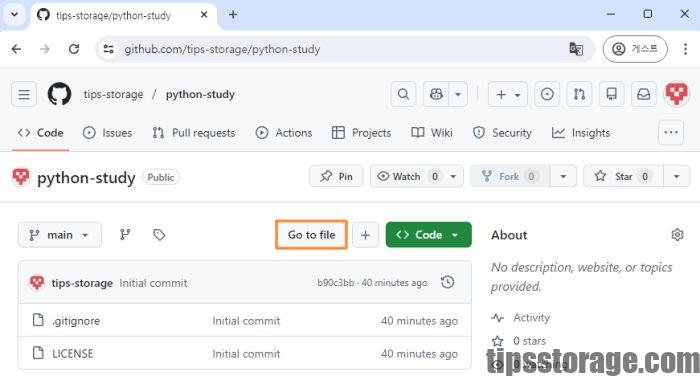Open the create new plus menu
The height and width of the screenshot is (376, 700).
click(508, 94)
